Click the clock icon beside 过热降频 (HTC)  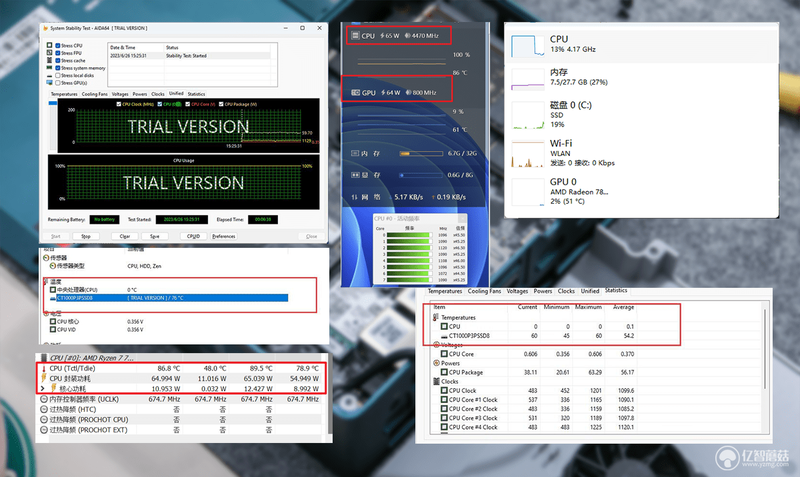coord(44,409)
